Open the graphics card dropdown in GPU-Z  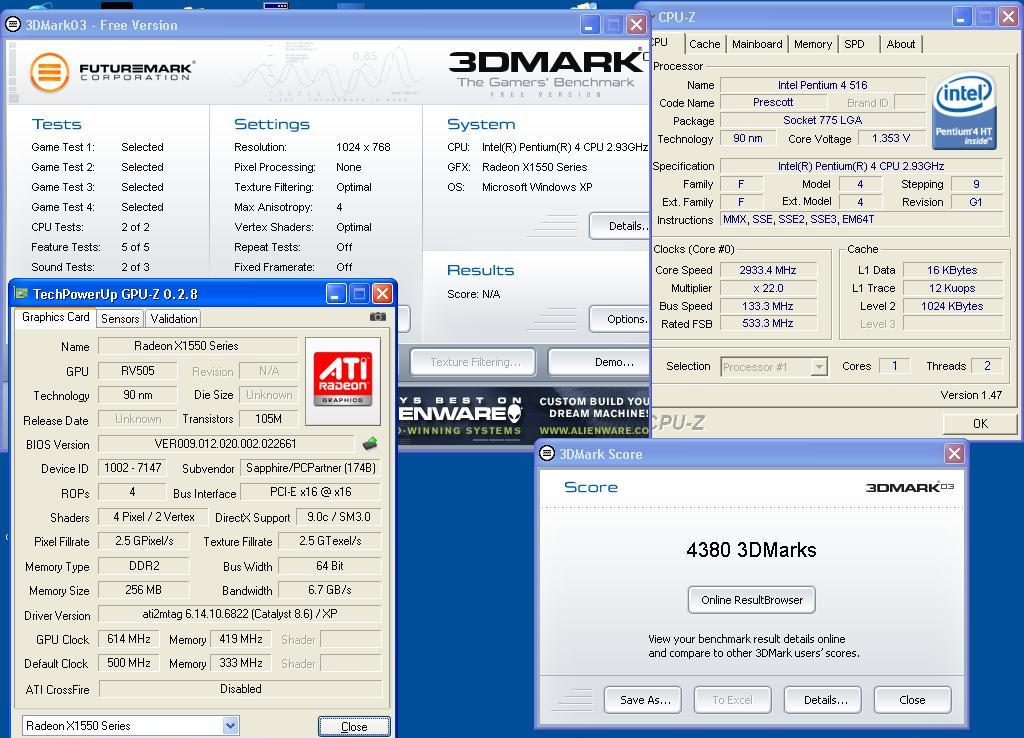[x=230, y=726]
